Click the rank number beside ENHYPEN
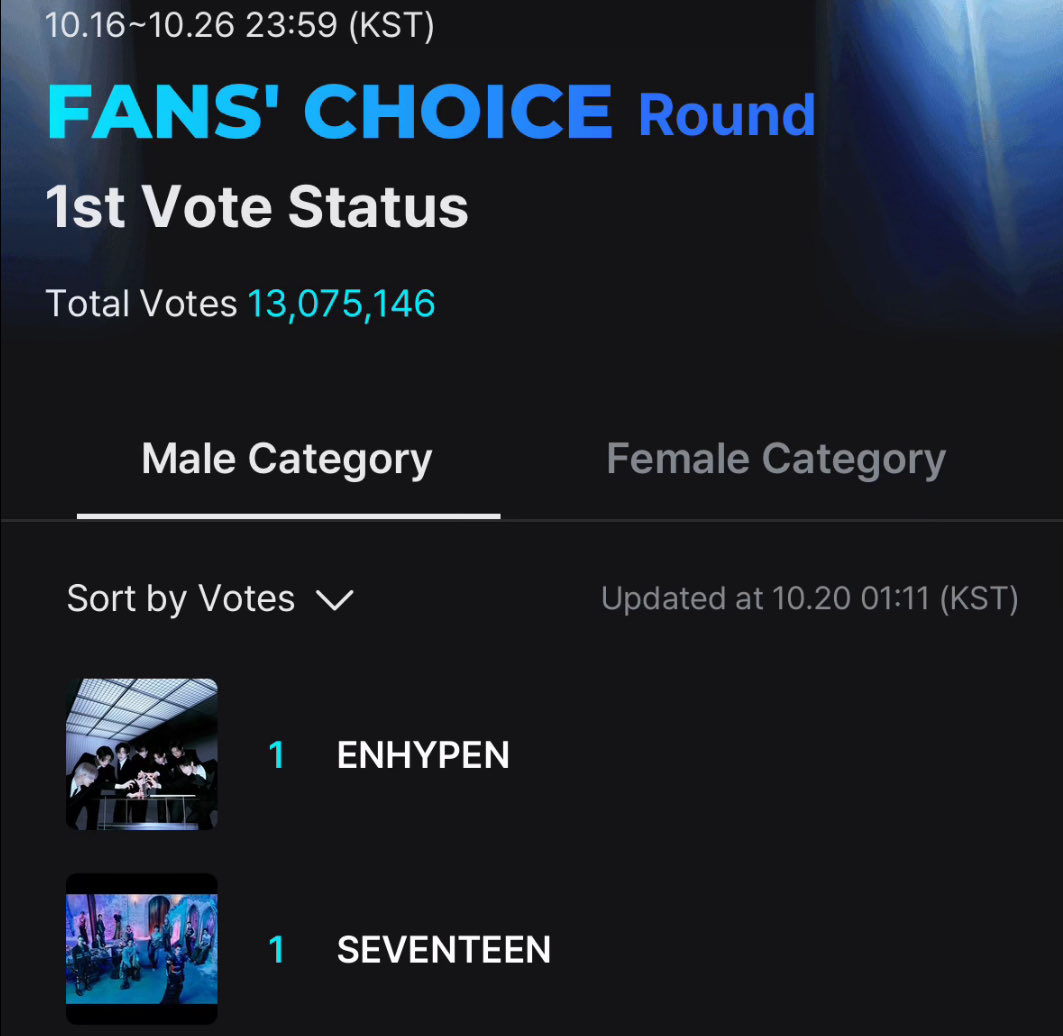 [x=277, y=755]
